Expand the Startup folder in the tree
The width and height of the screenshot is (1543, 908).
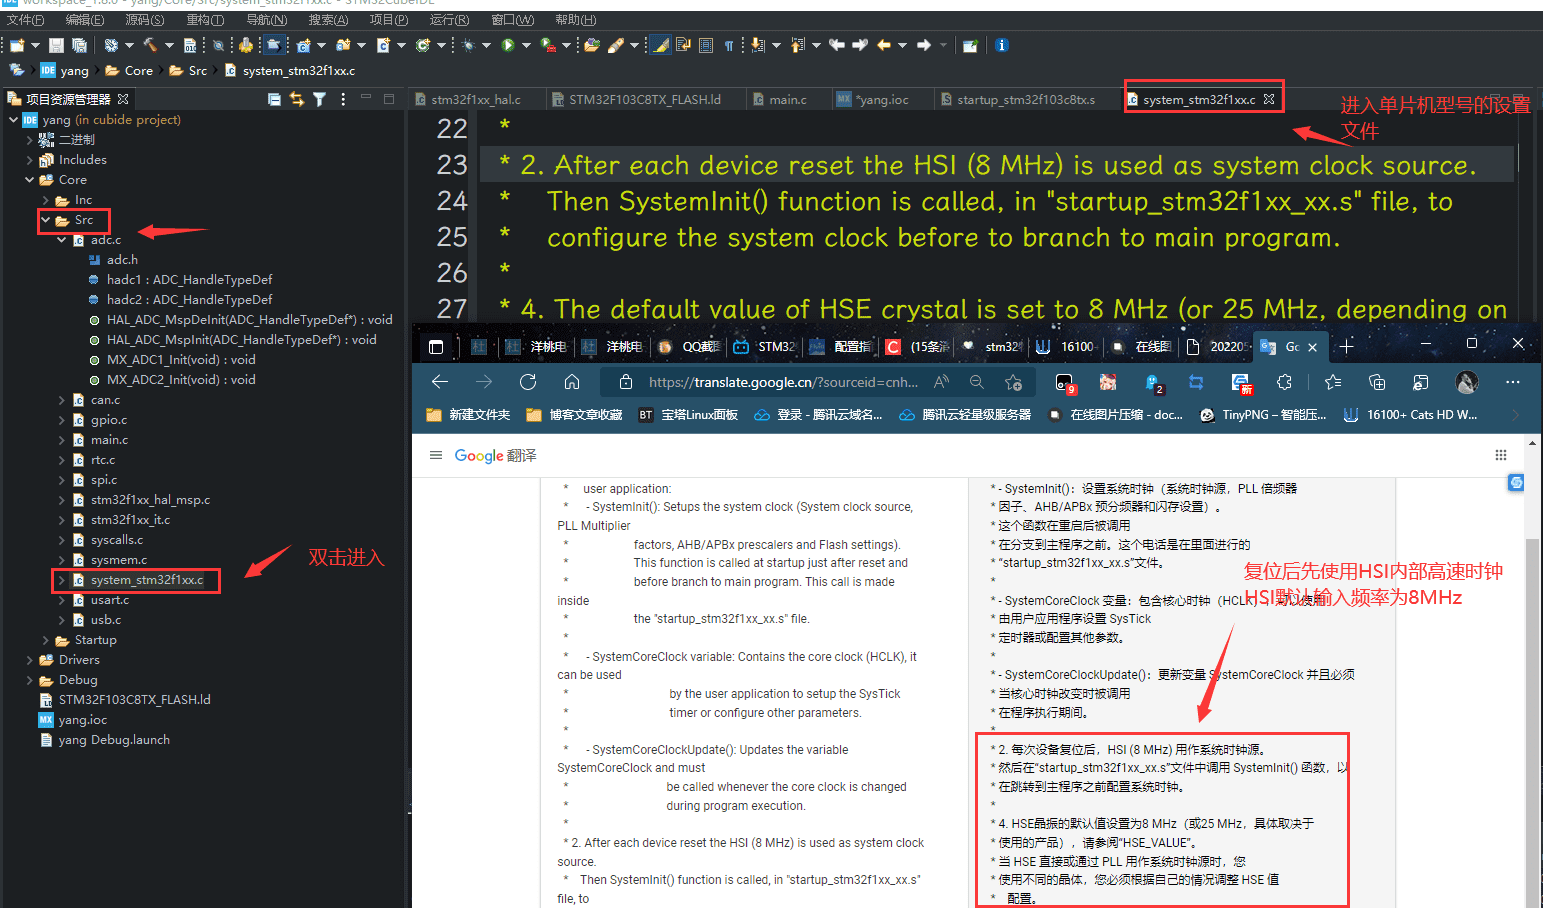(x=46, y=640)
